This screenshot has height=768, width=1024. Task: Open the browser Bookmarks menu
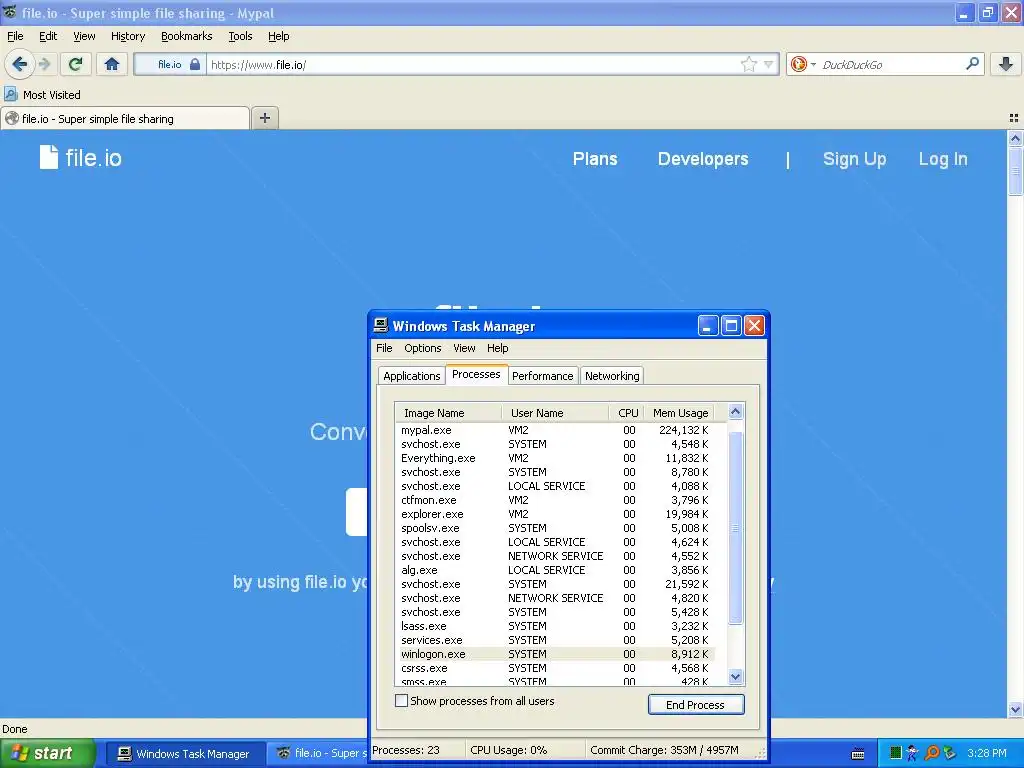187,36
